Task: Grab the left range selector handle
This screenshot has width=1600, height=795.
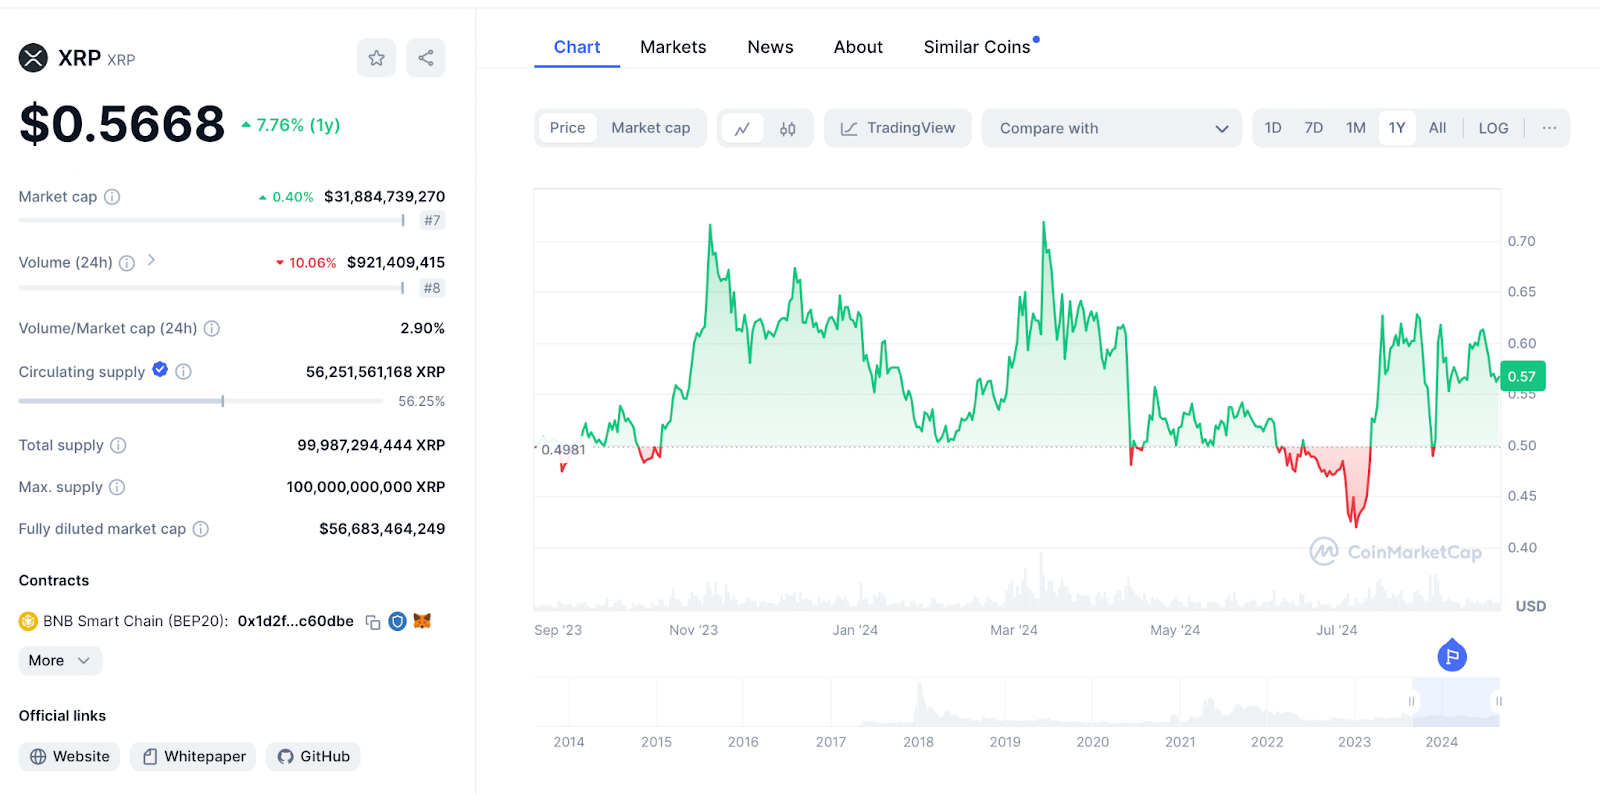Action: [1412, 702]
